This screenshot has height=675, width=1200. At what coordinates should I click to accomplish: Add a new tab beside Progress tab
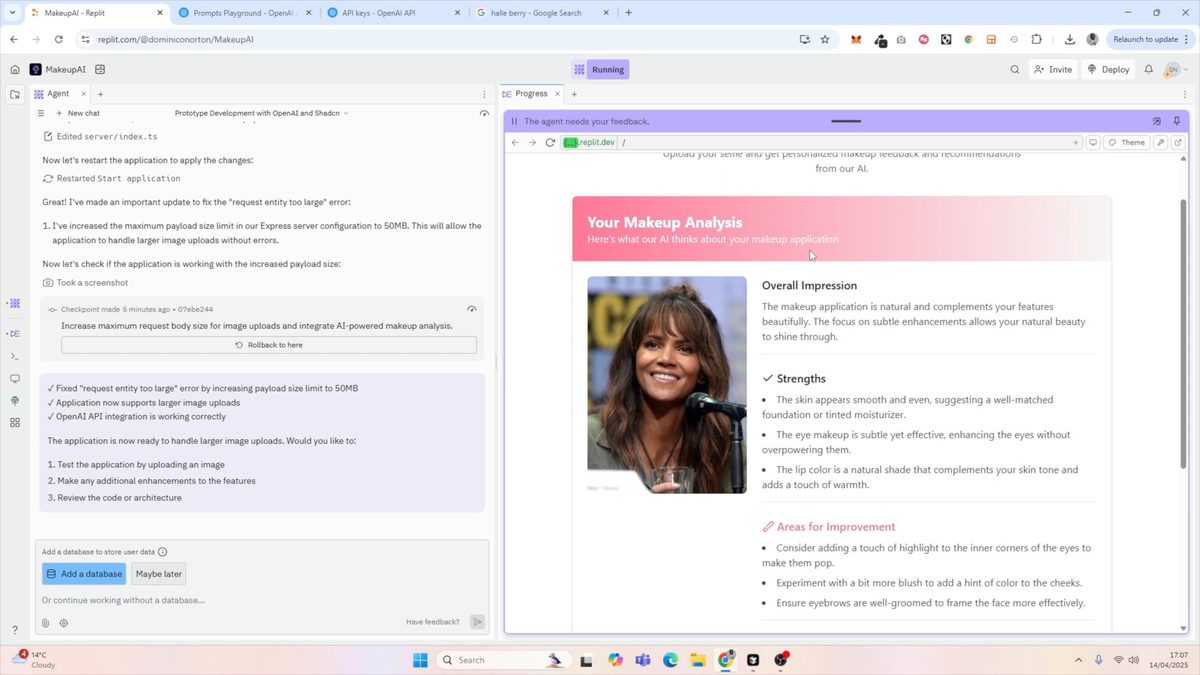574,94
